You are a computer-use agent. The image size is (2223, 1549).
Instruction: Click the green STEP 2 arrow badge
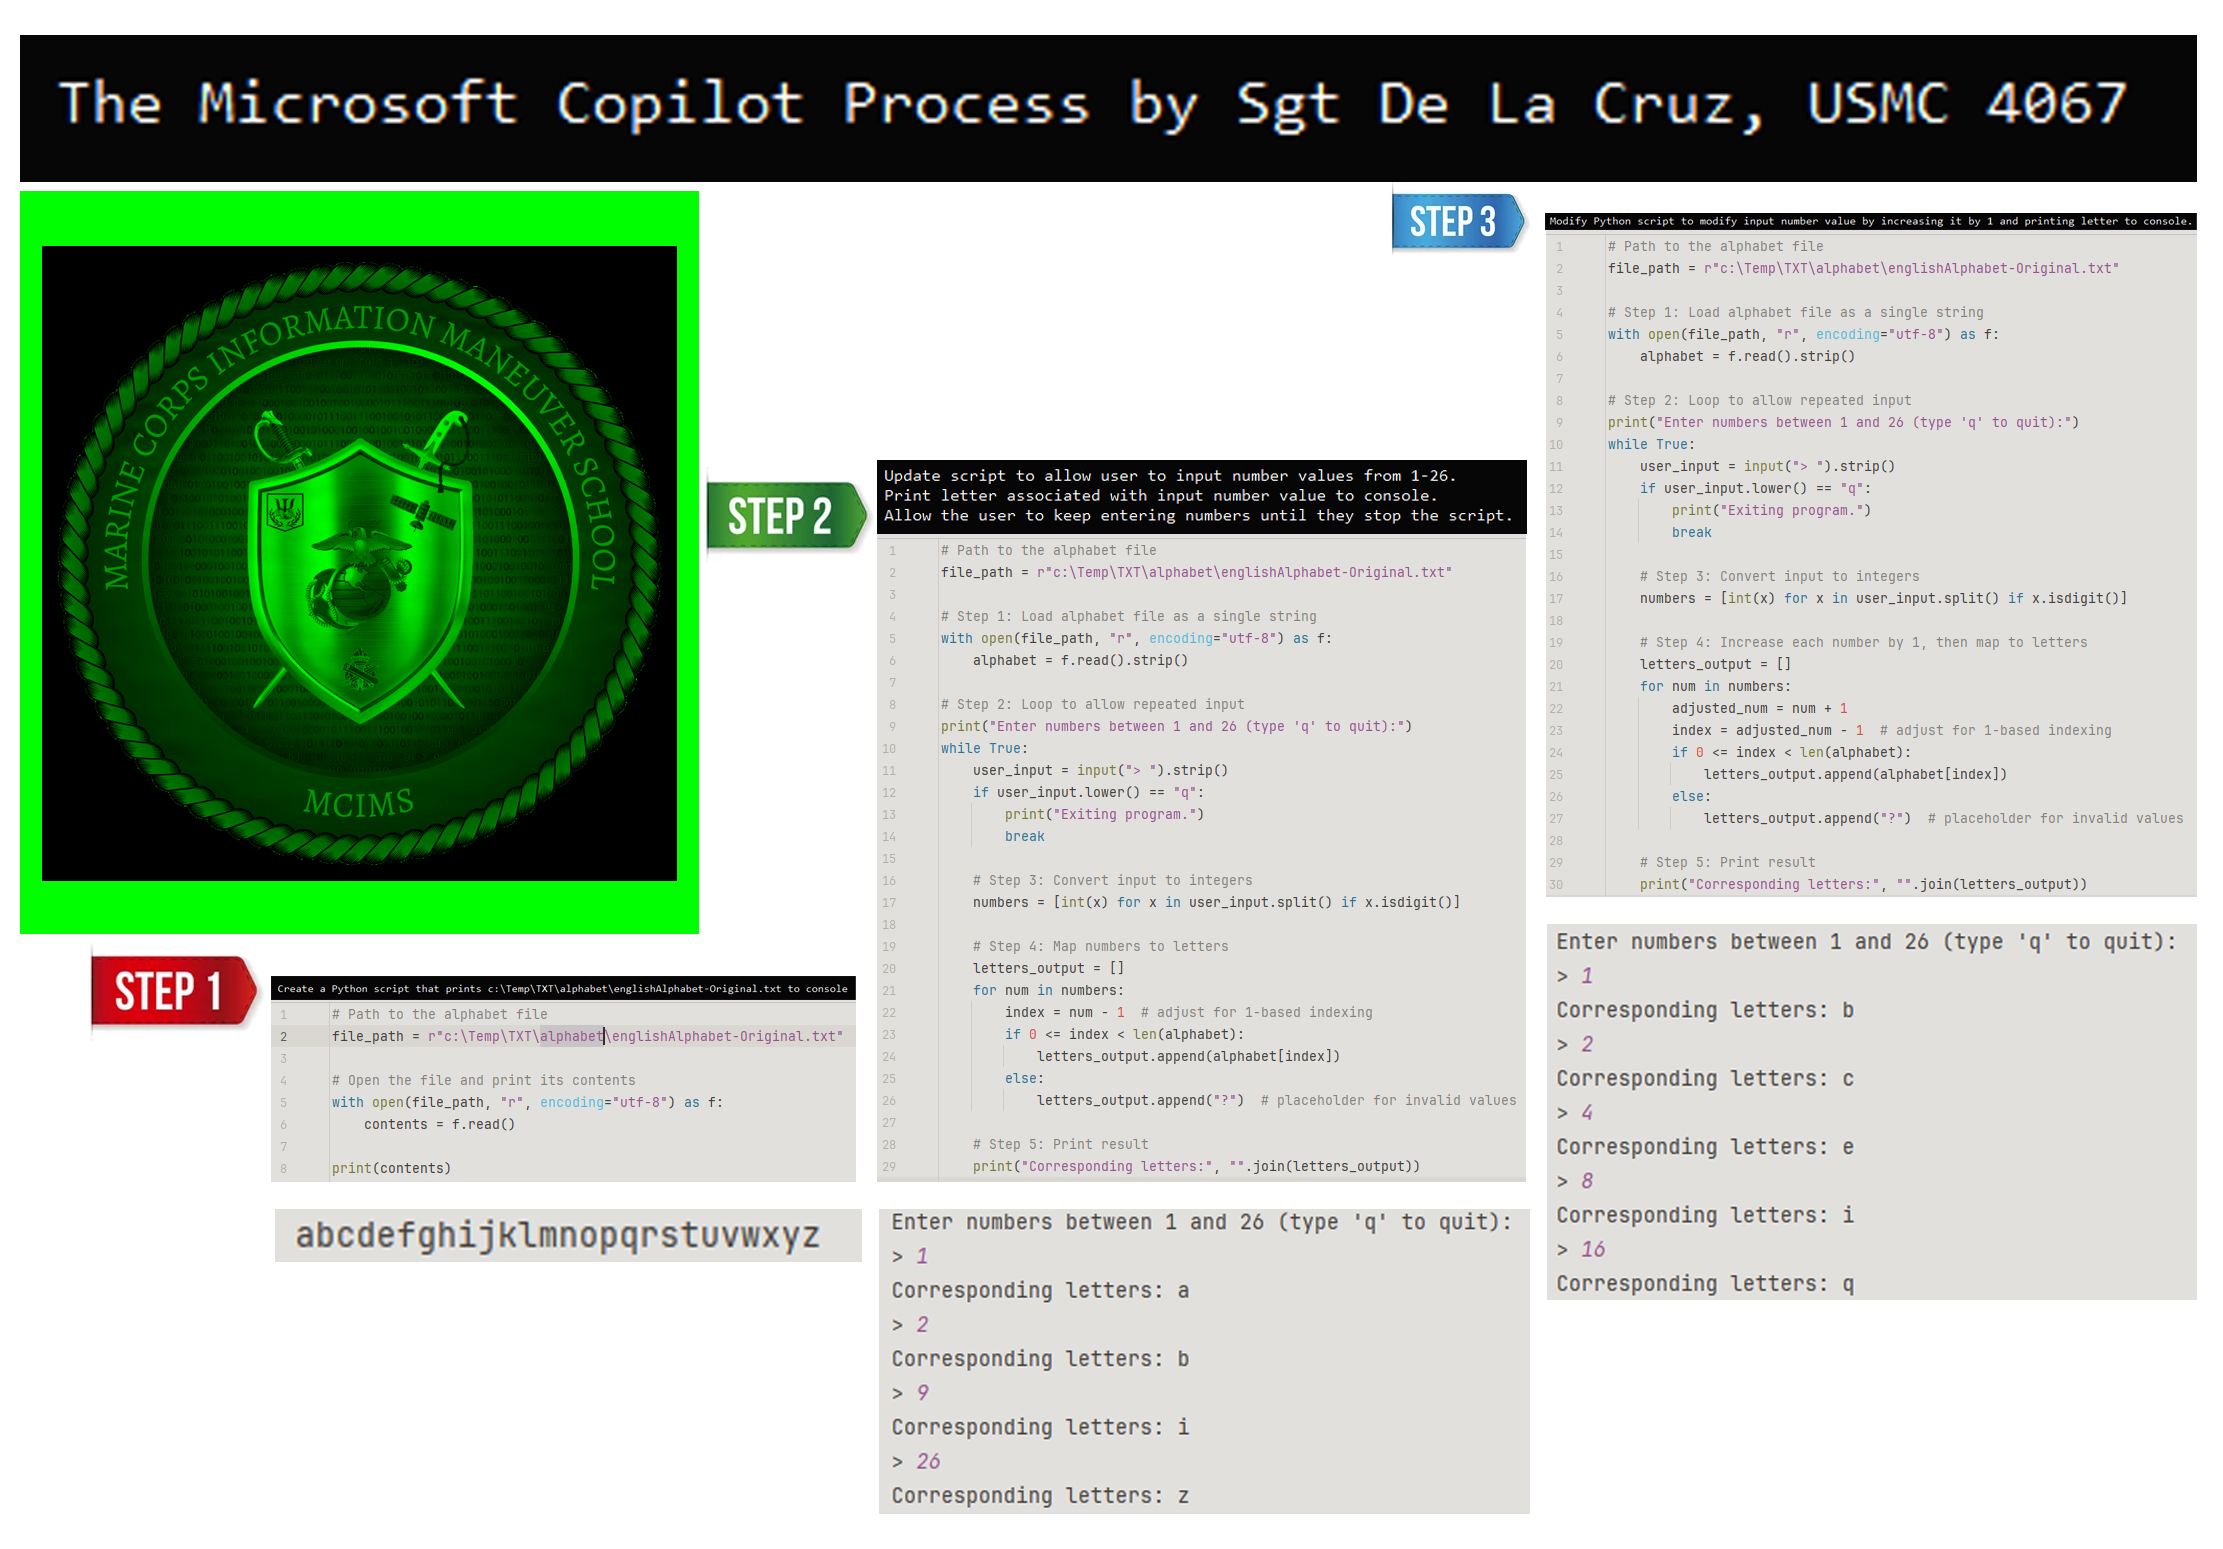[x=786, y=515]
